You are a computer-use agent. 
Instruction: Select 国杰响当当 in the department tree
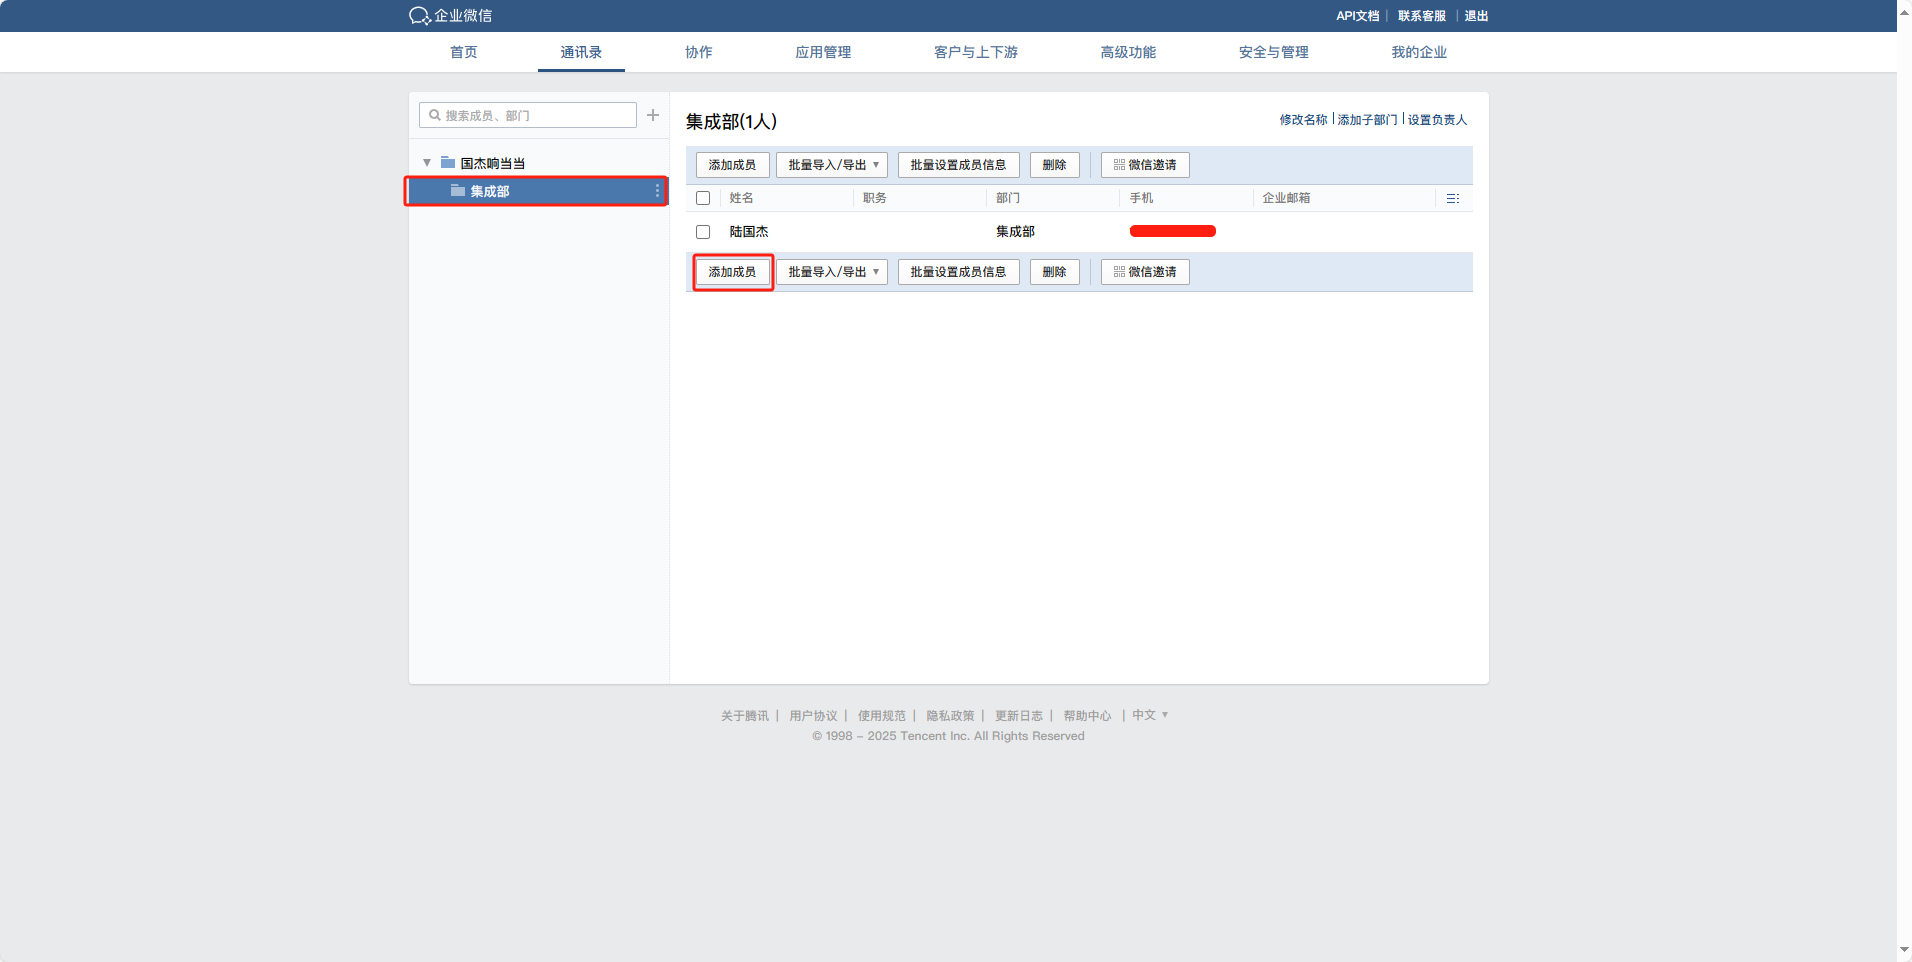[x=493, y=163]
